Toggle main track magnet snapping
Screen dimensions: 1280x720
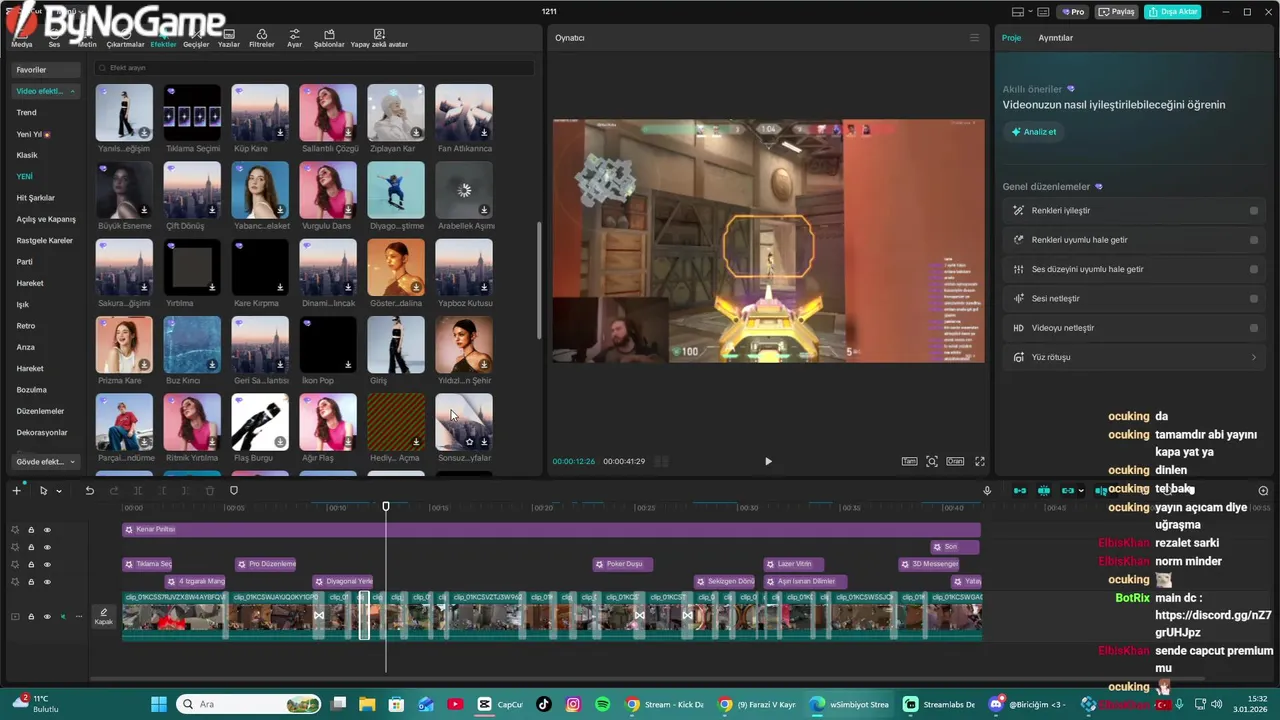(1020, 490)
